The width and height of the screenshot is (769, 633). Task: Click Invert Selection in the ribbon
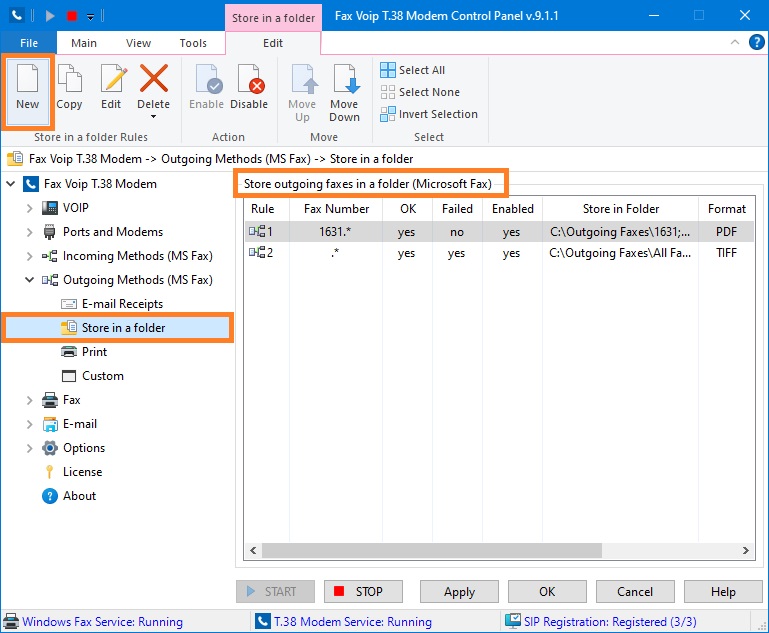(x=429, y=114)
